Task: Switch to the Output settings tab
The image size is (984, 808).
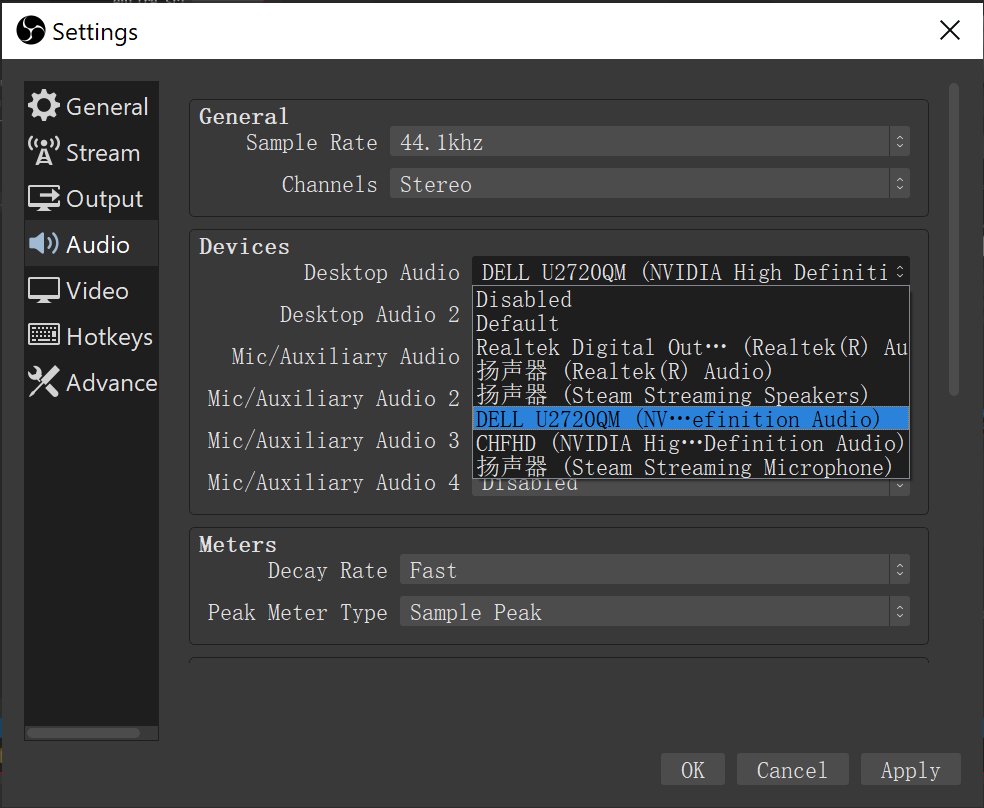Action: [91, 198]
